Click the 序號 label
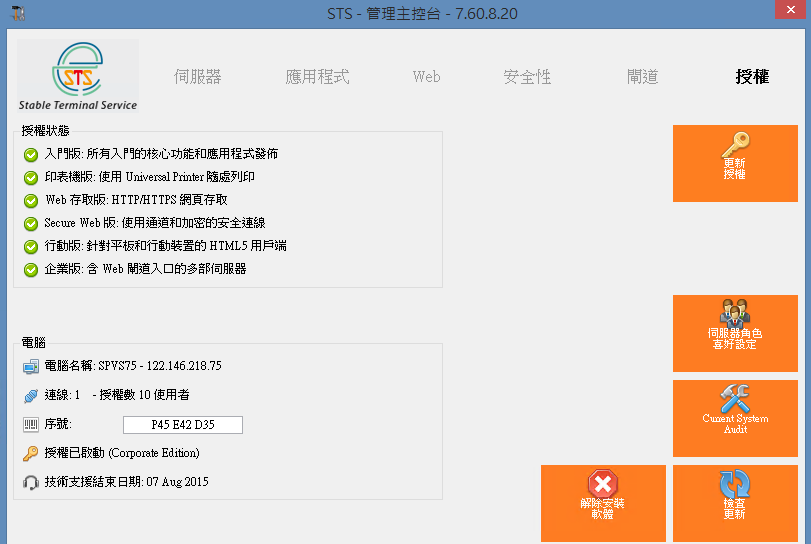This screenshot has height=544, width=811. tap(58, 424)
